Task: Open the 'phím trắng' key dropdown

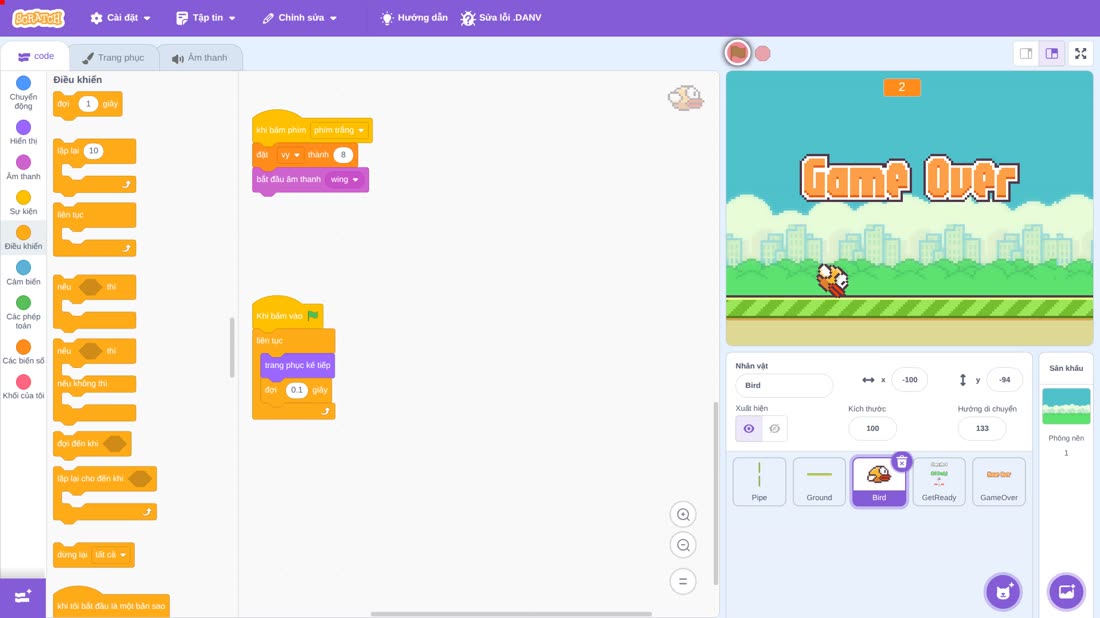Action: point(340,130)
